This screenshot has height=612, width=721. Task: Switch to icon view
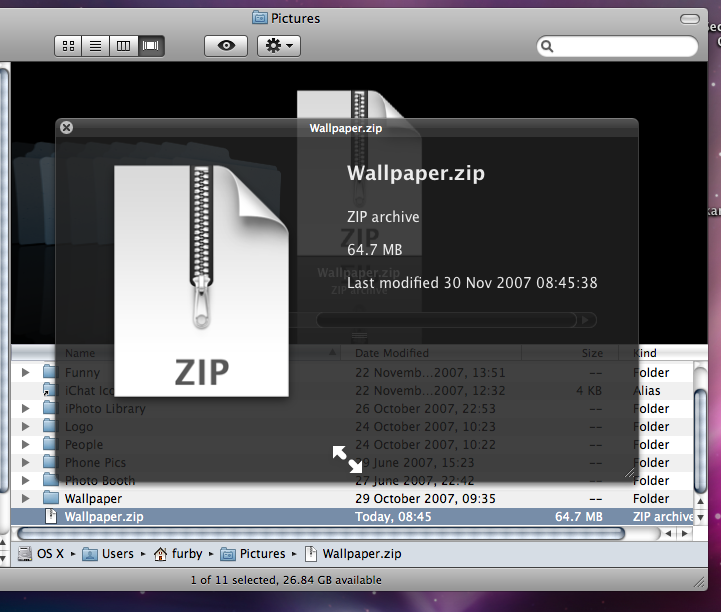(x=69, y=46)
